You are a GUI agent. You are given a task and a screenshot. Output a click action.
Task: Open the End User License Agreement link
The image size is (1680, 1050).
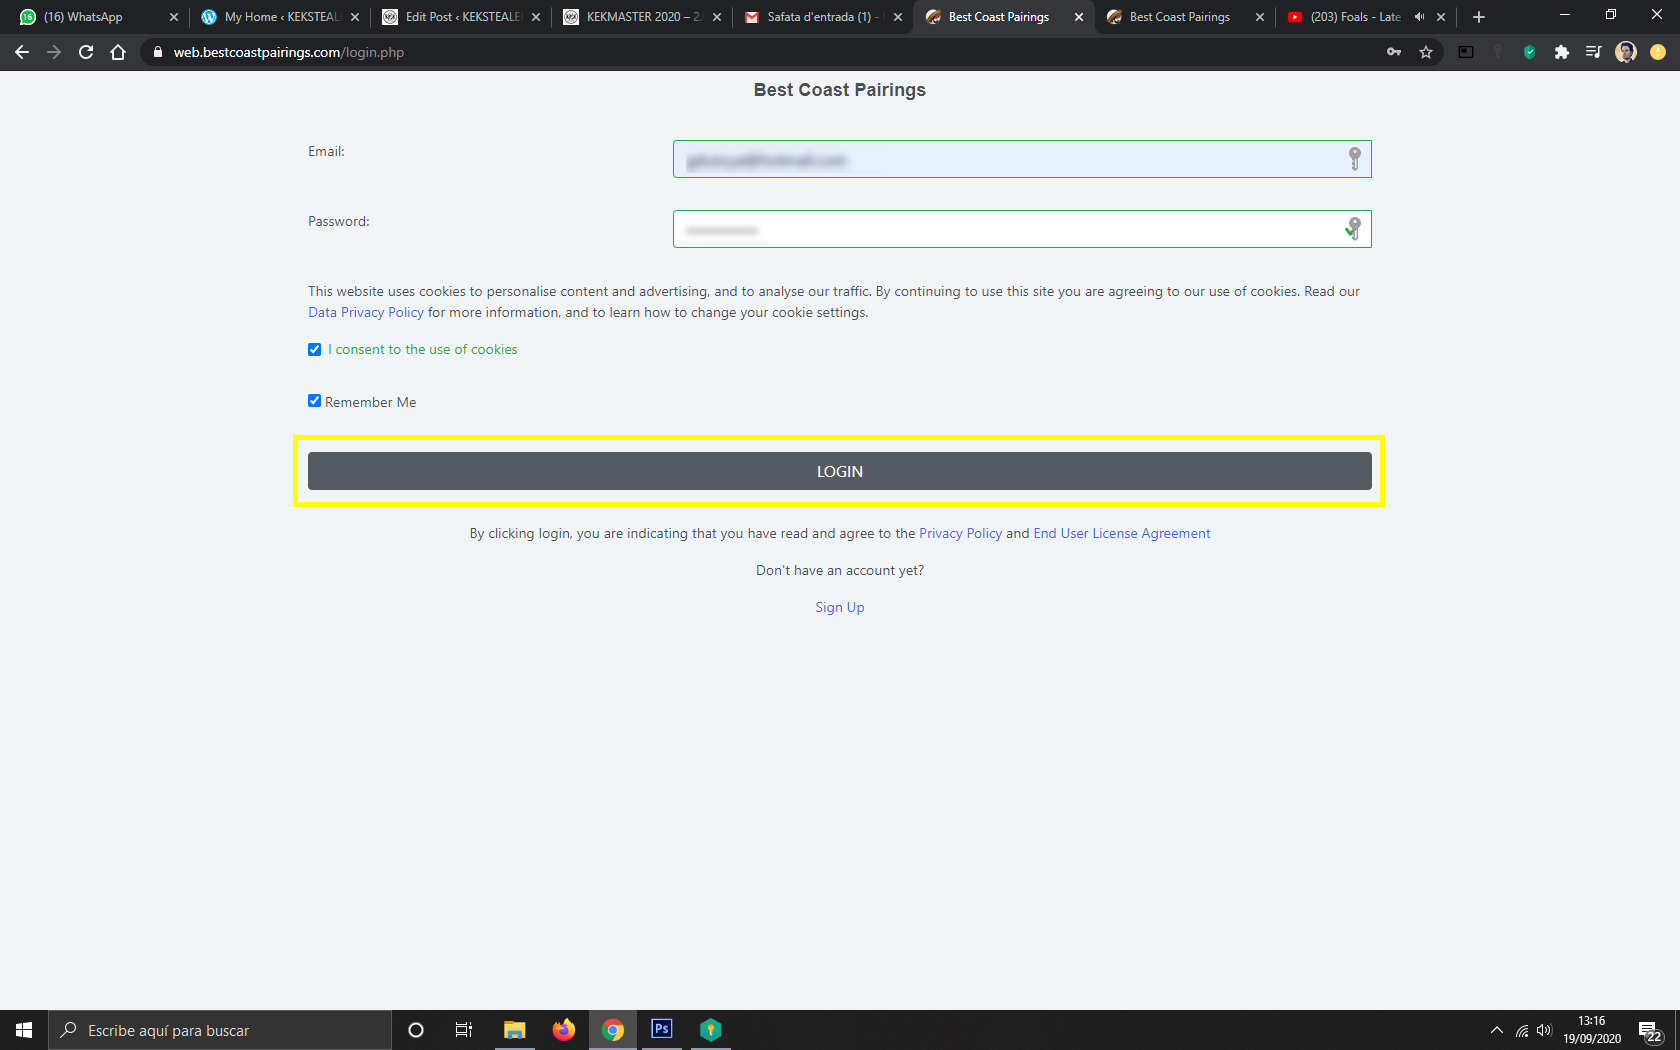pos(1121,533)
